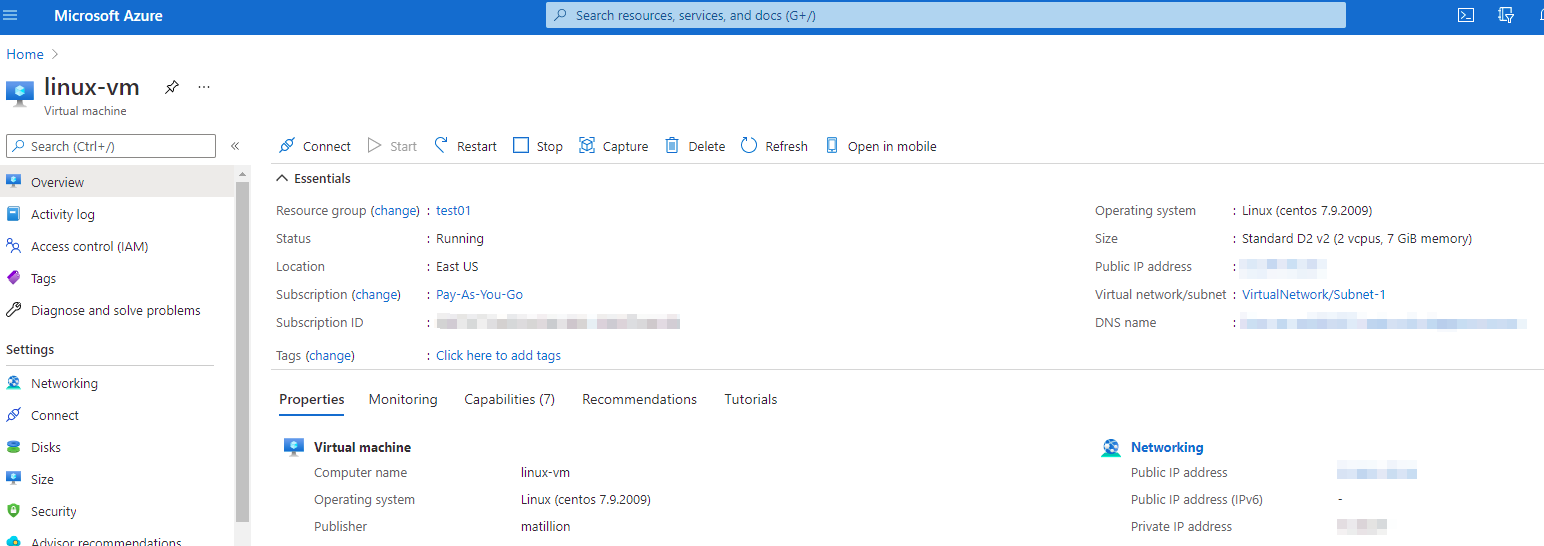Screen dimensions: 1544x546
Task: Click the Computer name value 'linux-vm'
Action: (x=545, y=472)
